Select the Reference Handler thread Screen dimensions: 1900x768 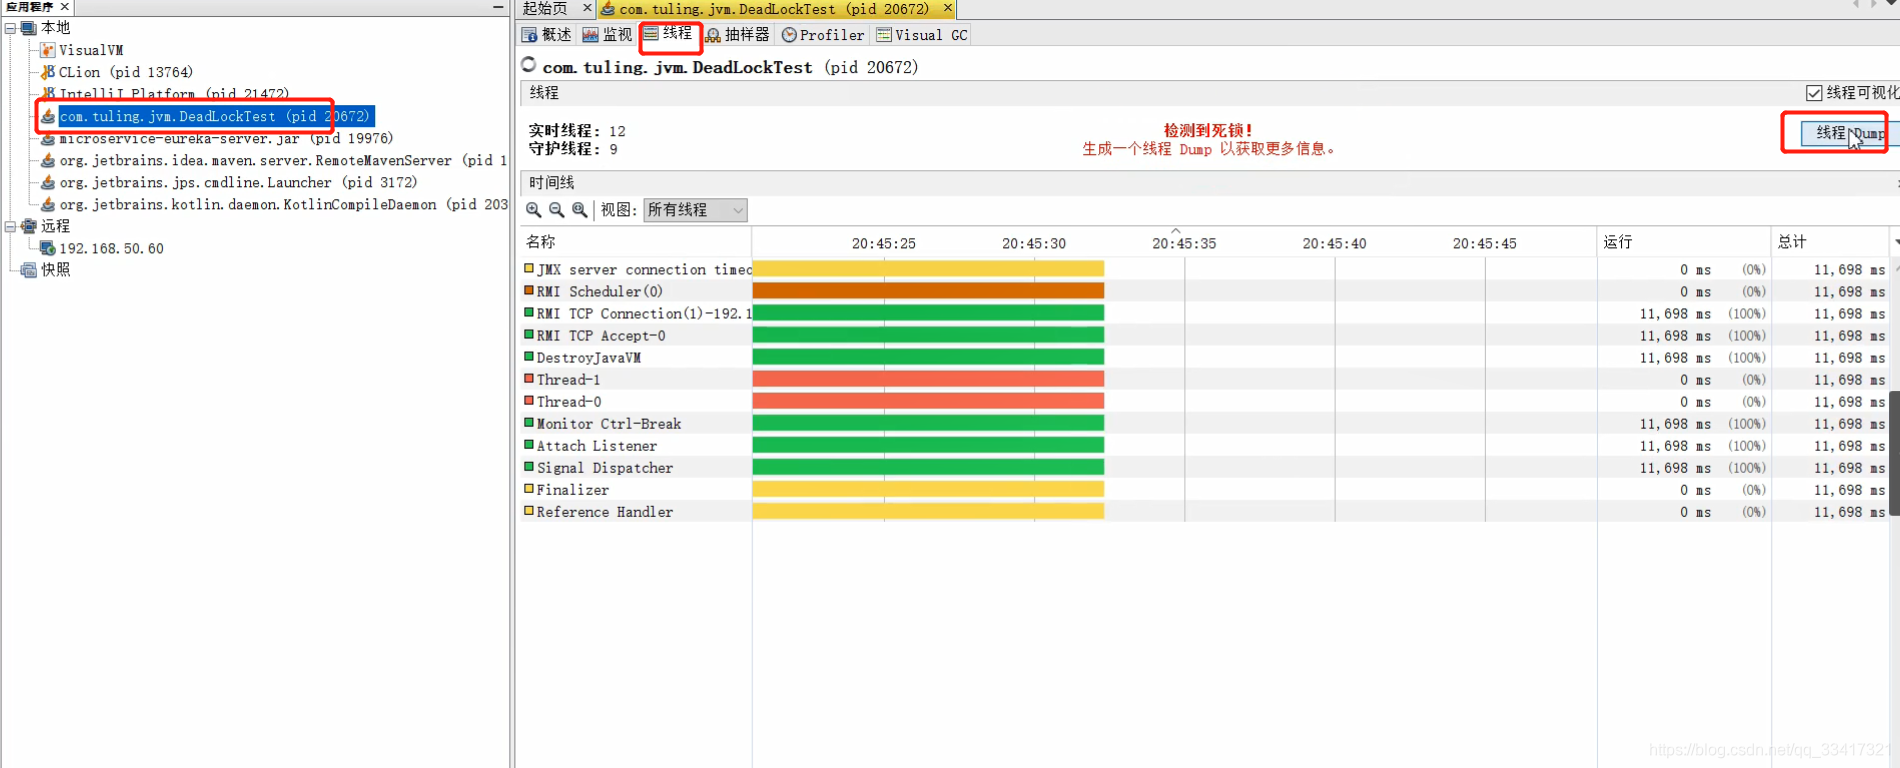pos(1205,512)
